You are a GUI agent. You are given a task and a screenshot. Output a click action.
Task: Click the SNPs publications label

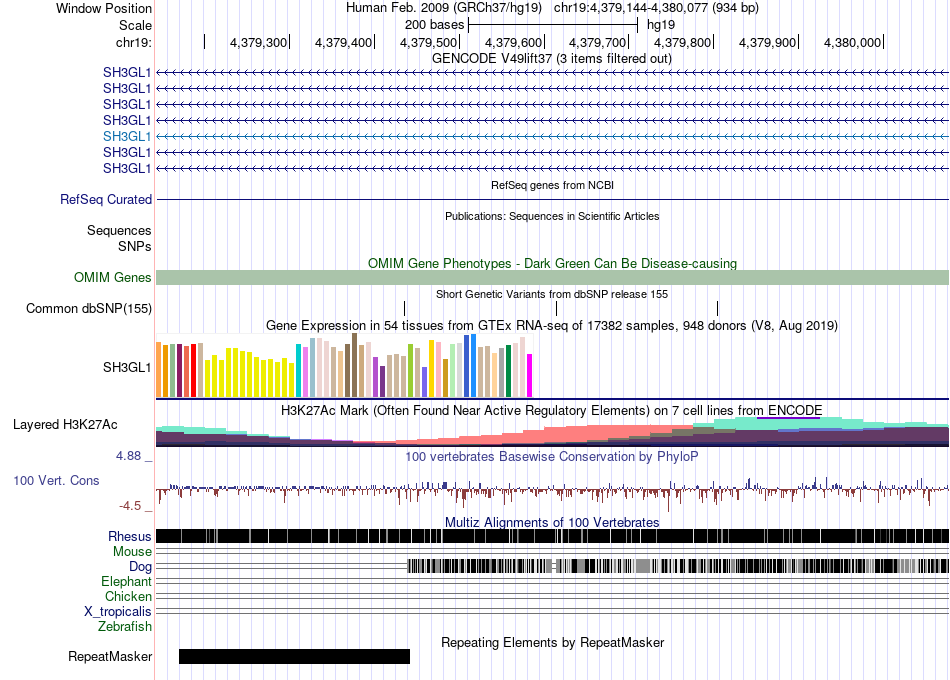135,247
